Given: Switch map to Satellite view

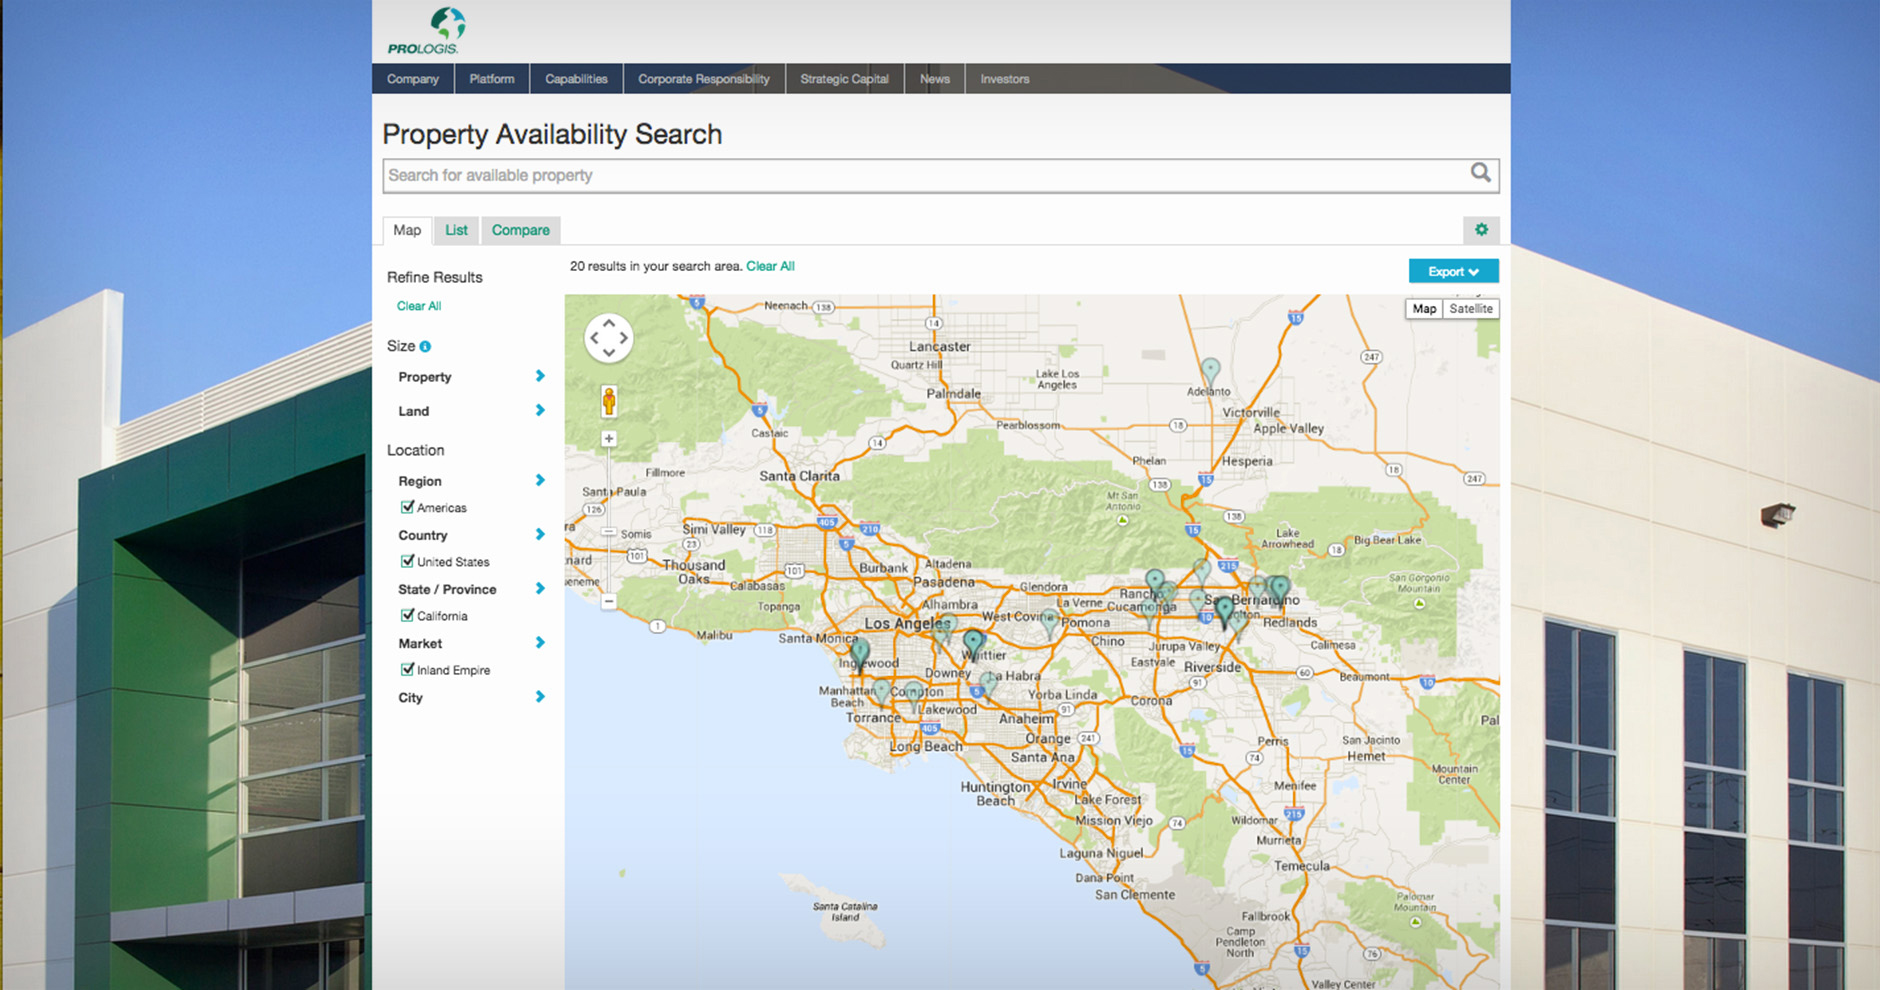Looking at the screenshot, I should (x=1470, y=309).
